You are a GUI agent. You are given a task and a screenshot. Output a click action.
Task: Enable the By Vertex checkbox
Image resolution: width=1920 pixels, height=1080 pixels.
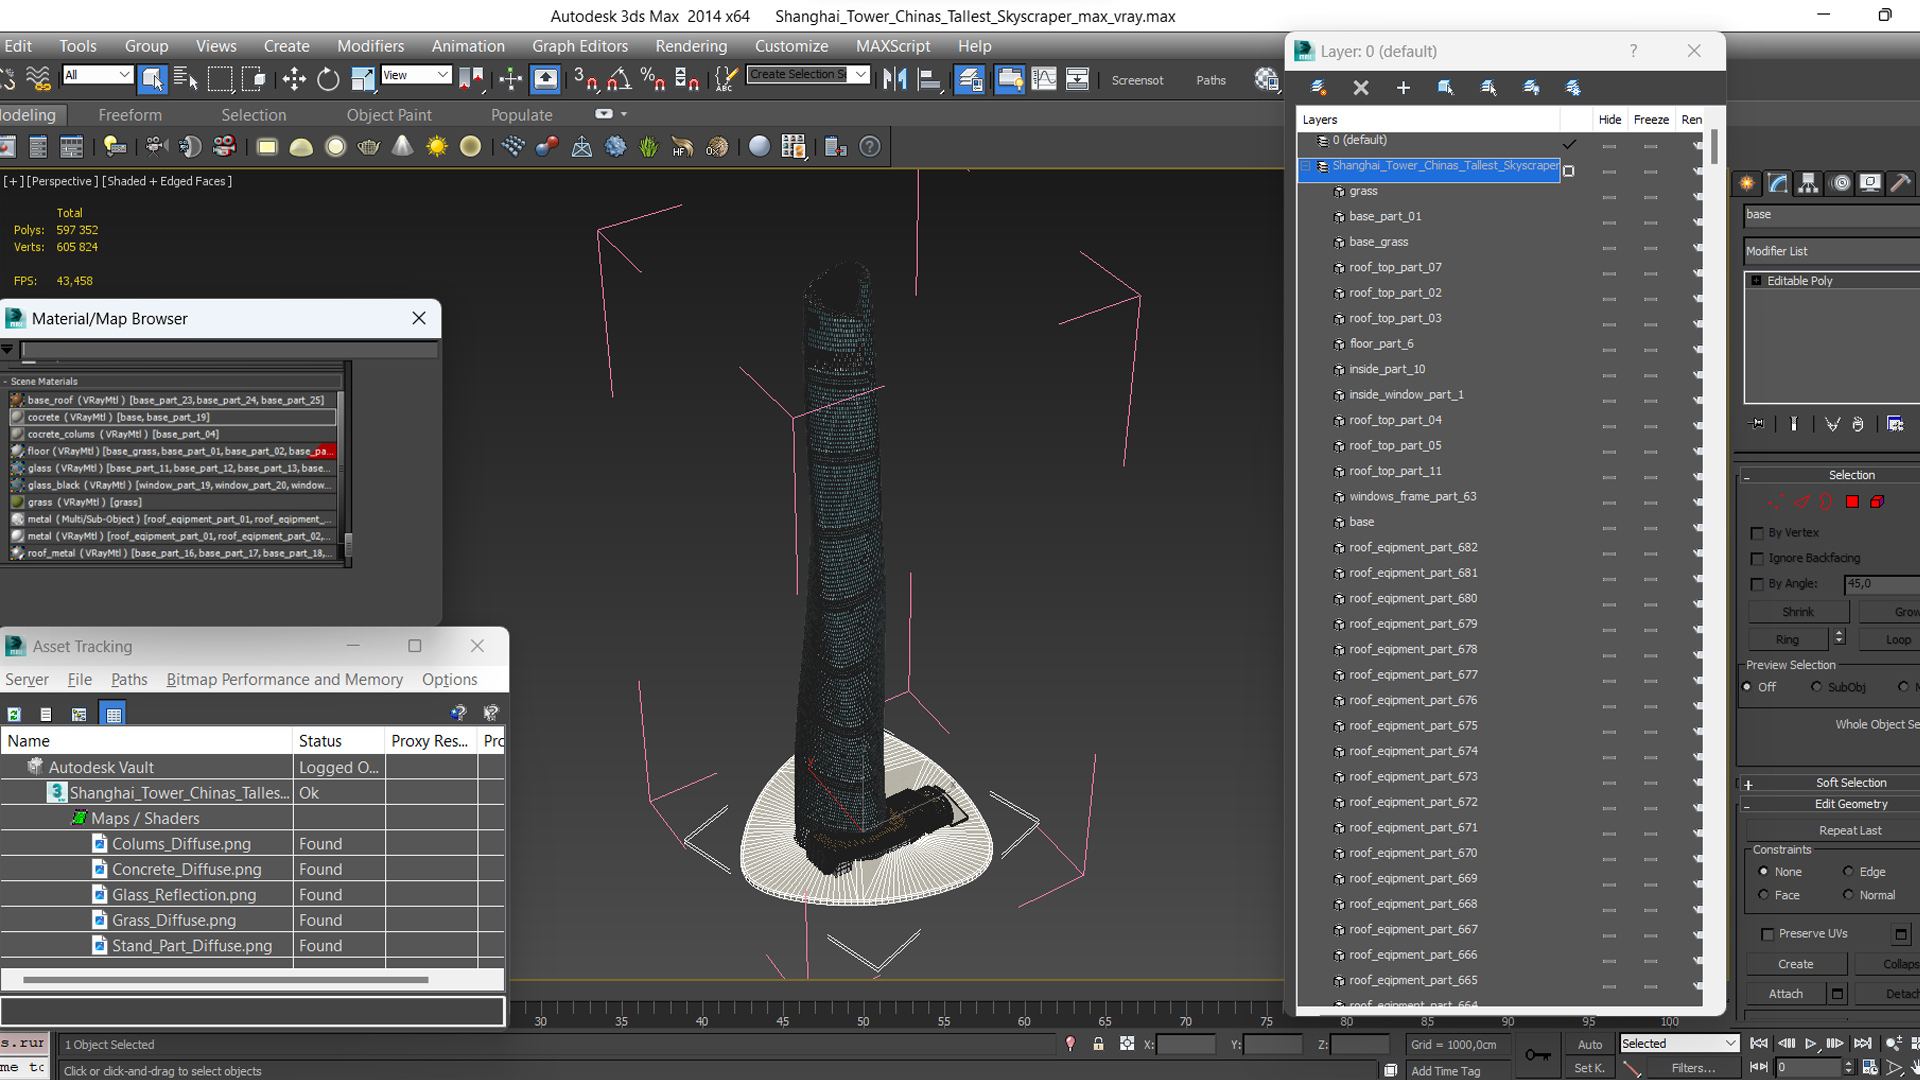point(1757,533)
